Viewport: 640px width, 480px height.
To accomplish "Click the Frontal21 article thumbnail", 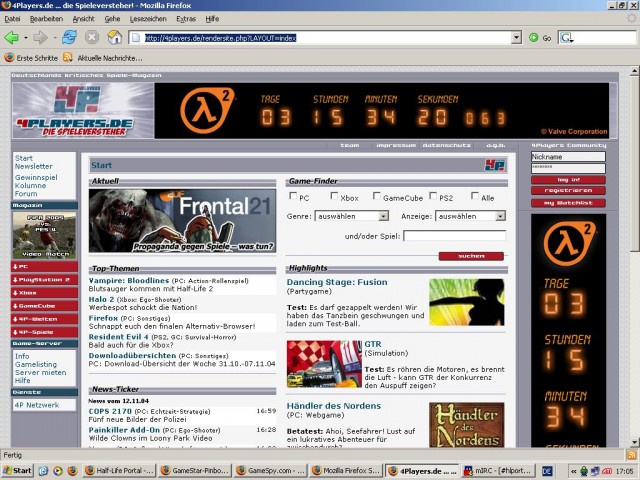I will [x=182, y=220].
